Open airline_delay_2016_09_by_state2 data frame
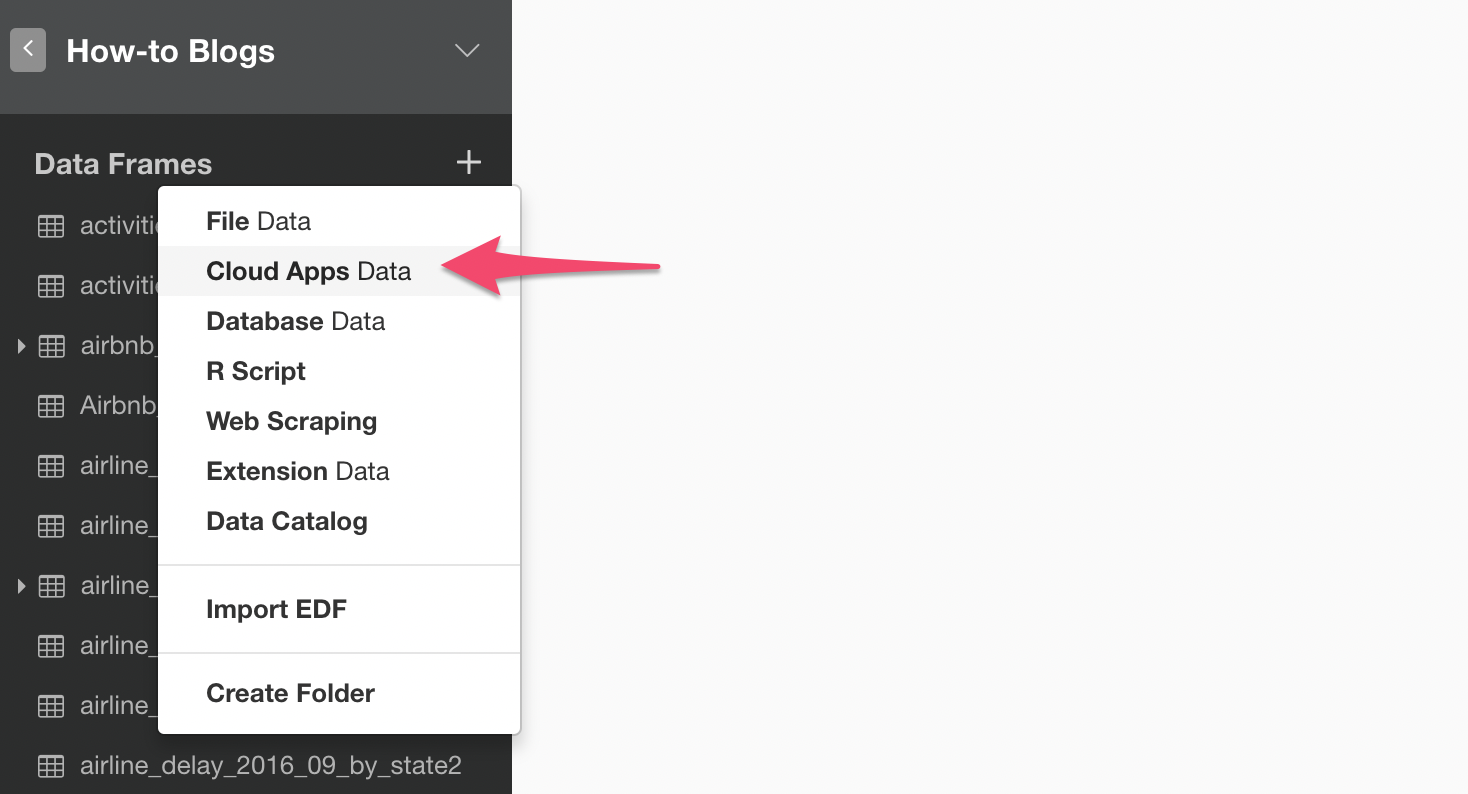The height and width of the screenshot is (794, 1468). [270, 766]
